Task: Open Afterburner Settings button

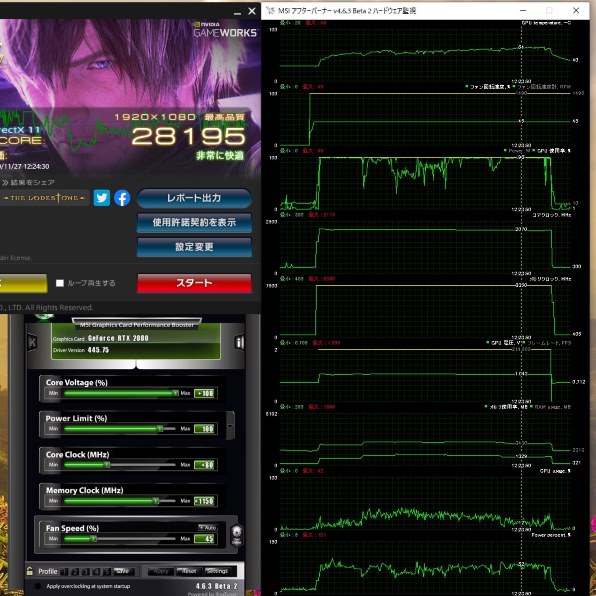Action: point(217,571)
